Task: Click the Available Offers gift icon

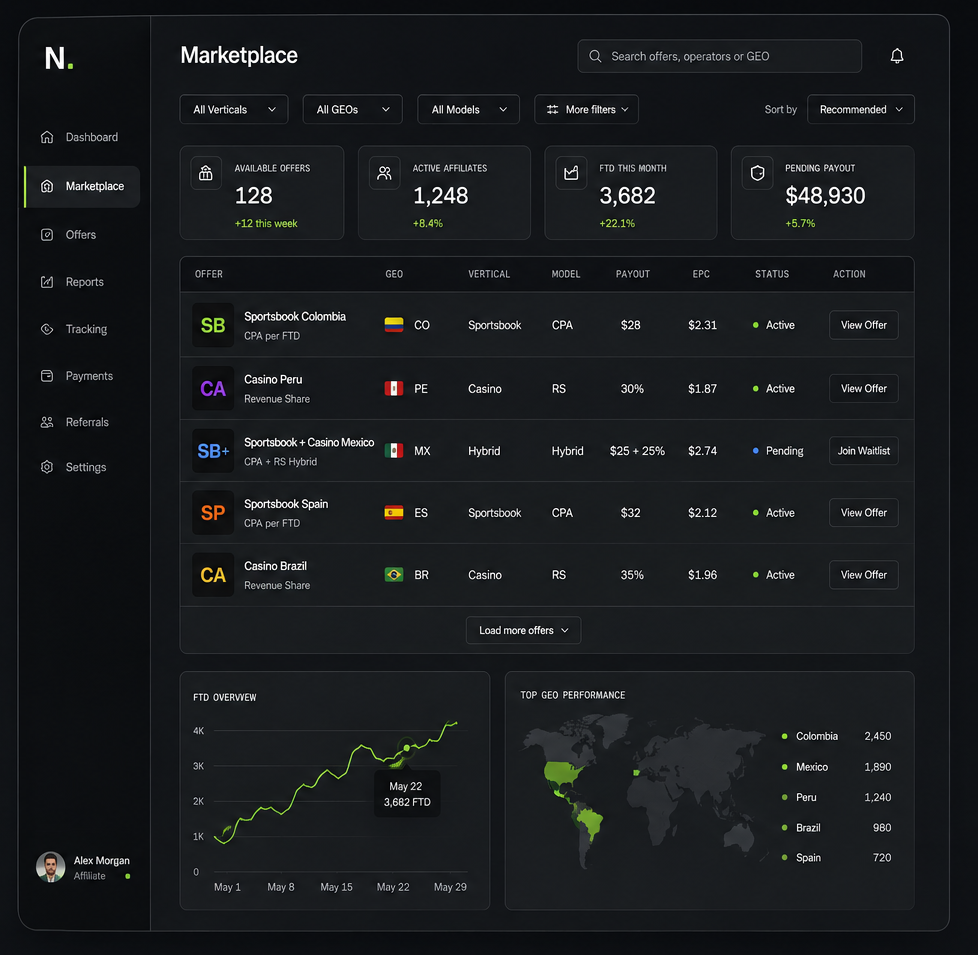Action: pyautogui.click(x=206, y=173)
